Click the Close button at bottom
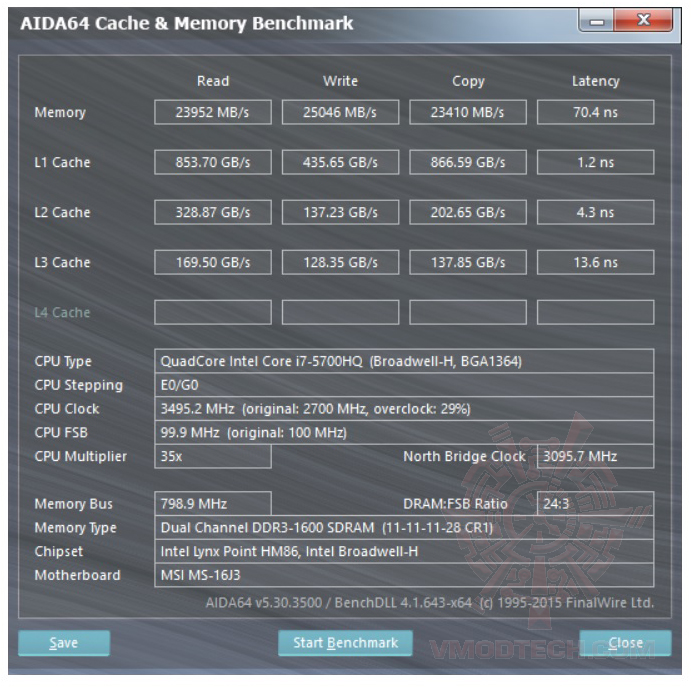Screen dimensions: 692x687 tap(625, 643)
